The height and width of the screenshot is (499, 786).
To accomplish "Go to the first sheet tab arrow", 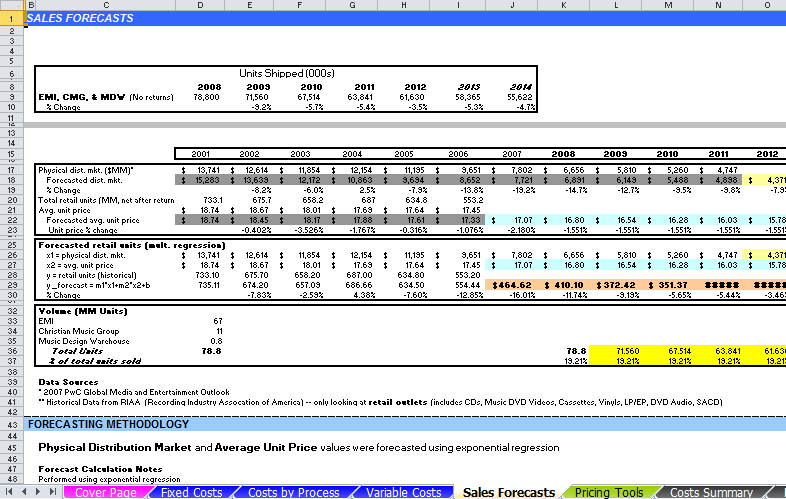I will [9, 492].
